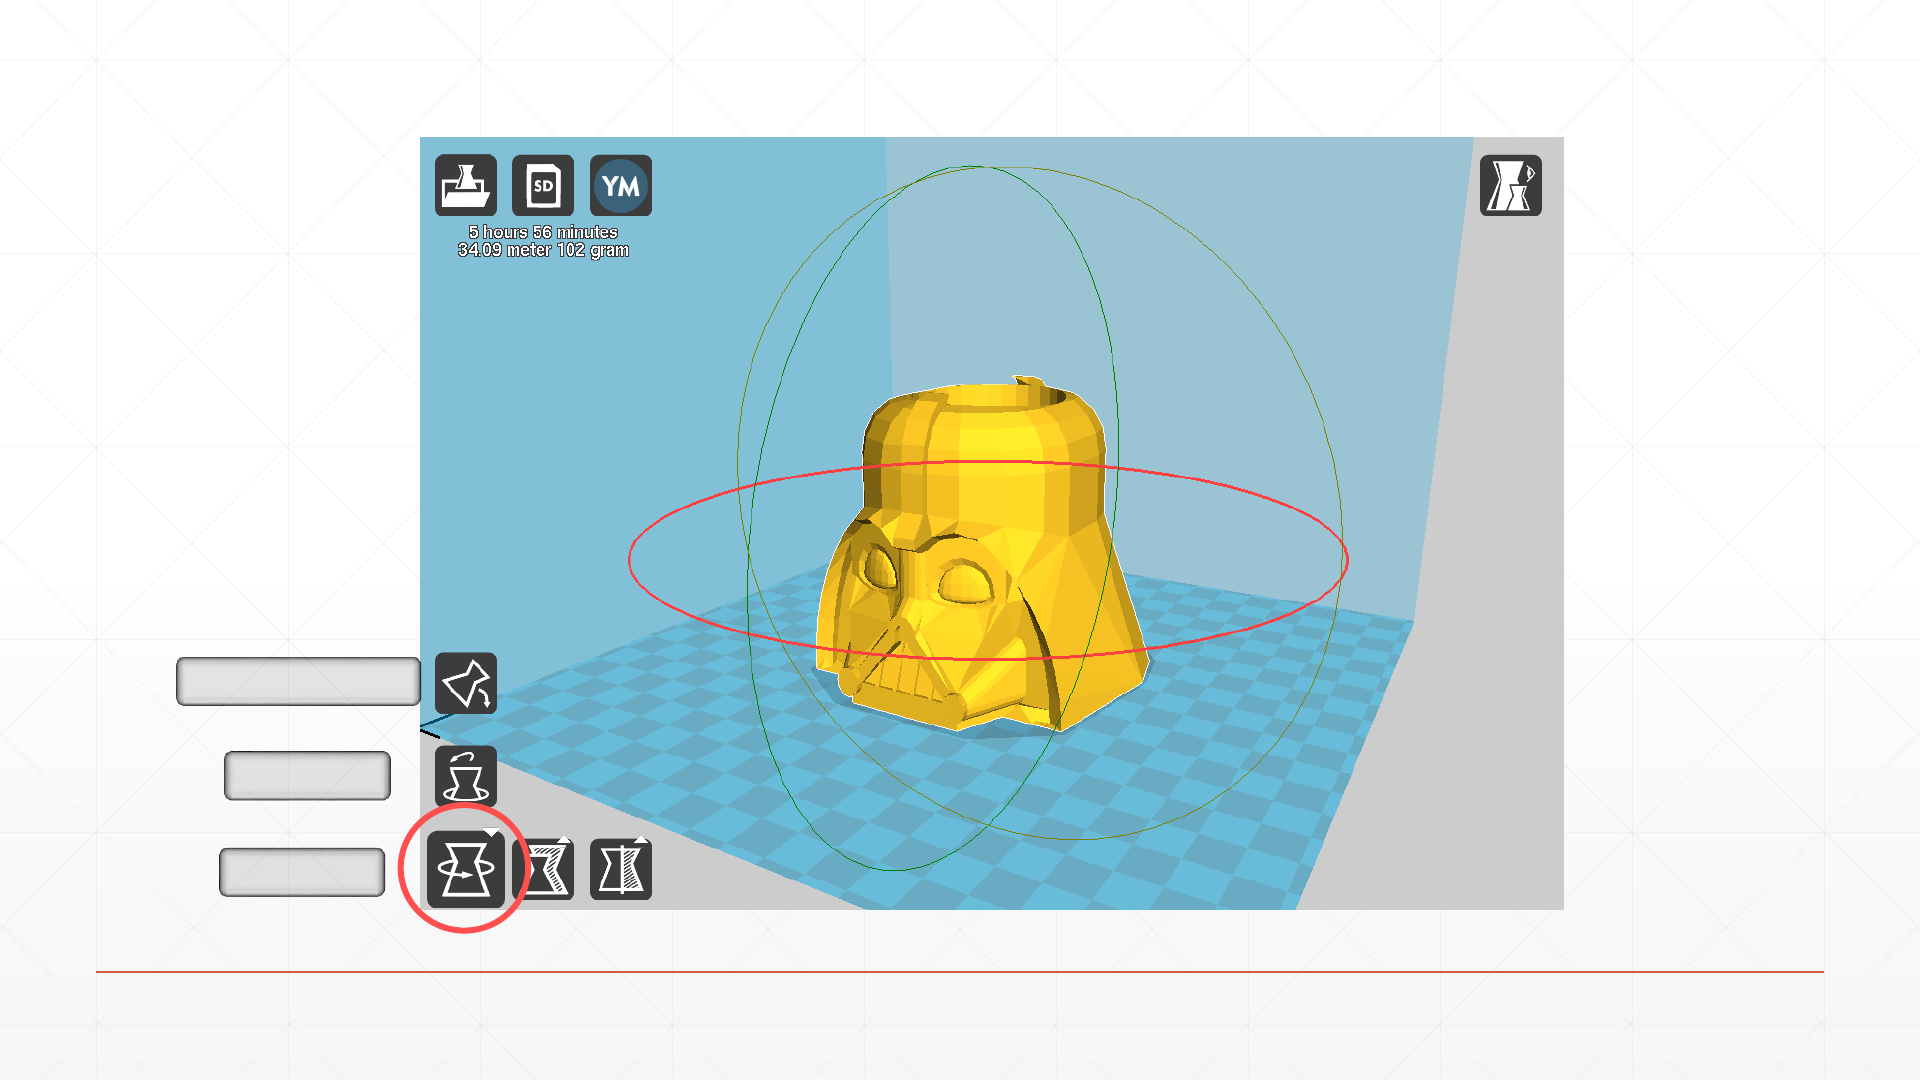
Task: Click the Reset rotation icon
Action: (x=465, y=776)
